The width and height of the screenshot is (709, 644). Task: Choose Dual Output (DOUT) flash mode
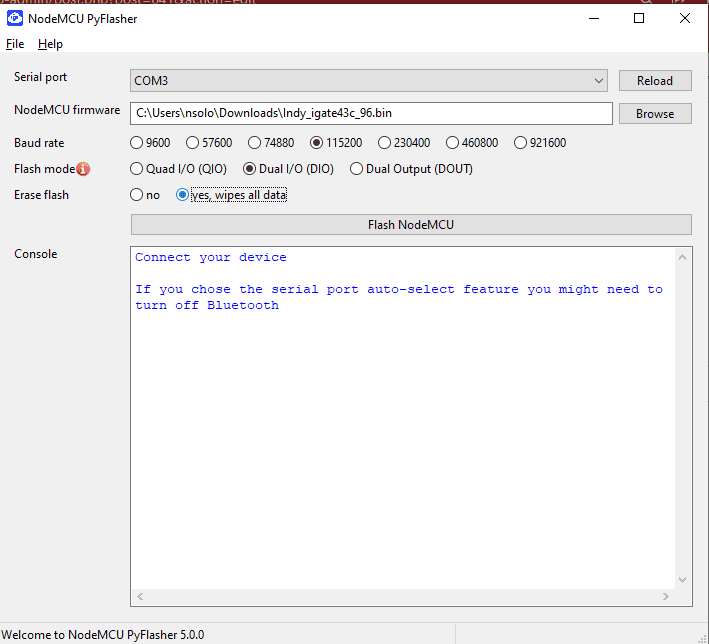tap(357, 169)
